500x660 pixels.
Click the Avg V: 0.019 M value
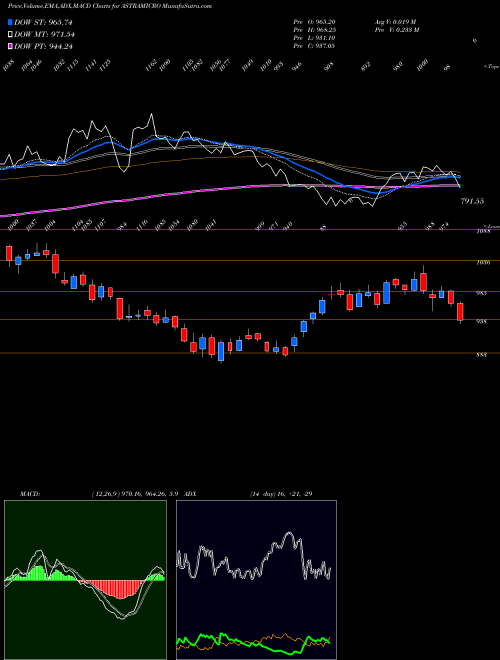coord(397,22)
